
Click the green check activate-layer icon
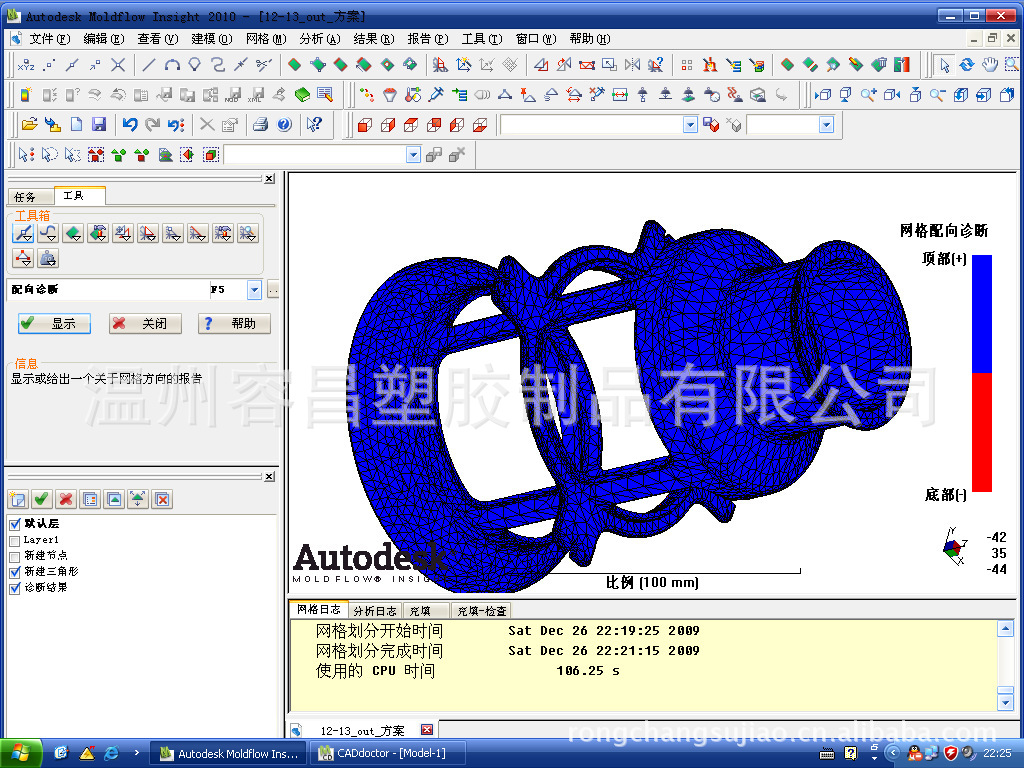click(x=41, y=500)
